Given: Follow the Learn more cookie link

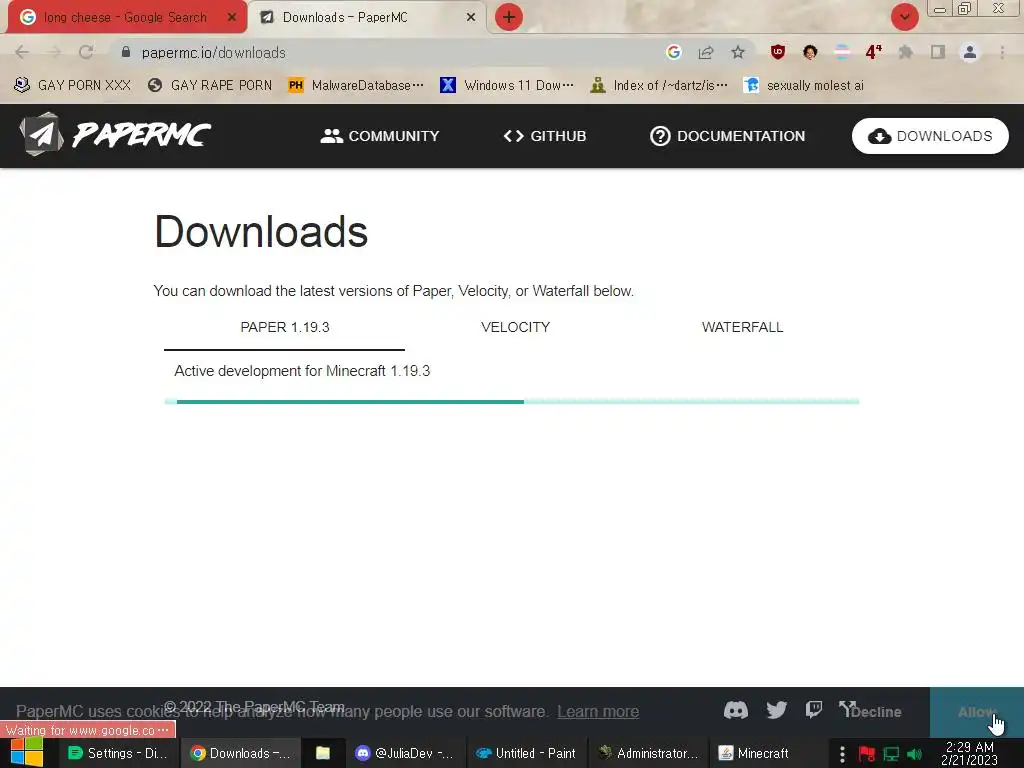Looking at the screenshot, I should [598, 711].
